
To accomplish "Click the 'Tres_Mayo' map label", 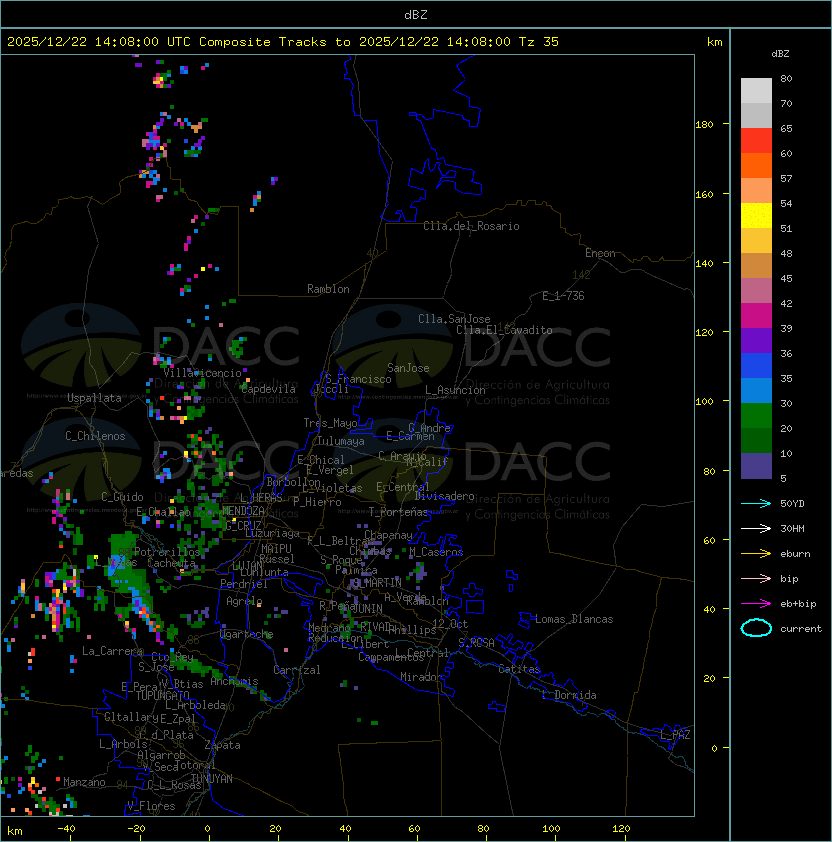I will [x=330, y=423].
